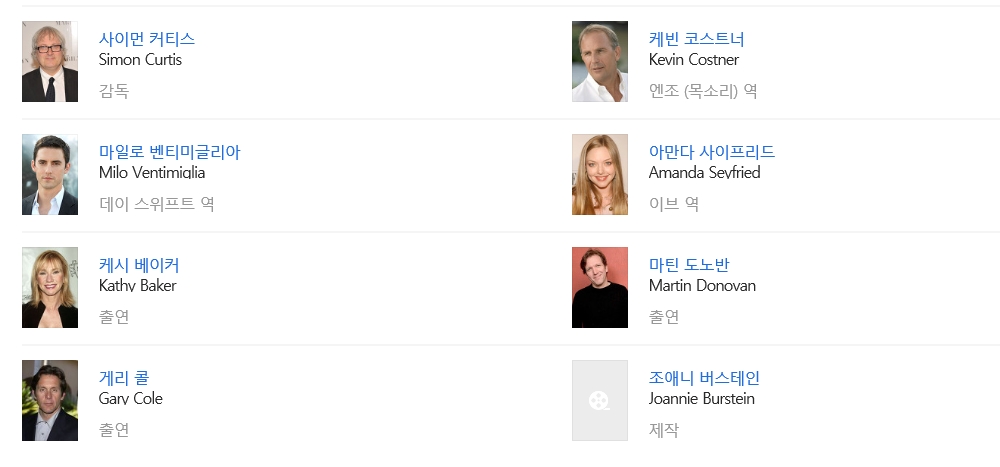Image resolution: width=1000 pixels, height=467 pixels.
Task: Open the 사이먼 커티스 name link
Action: click(147, 39)
